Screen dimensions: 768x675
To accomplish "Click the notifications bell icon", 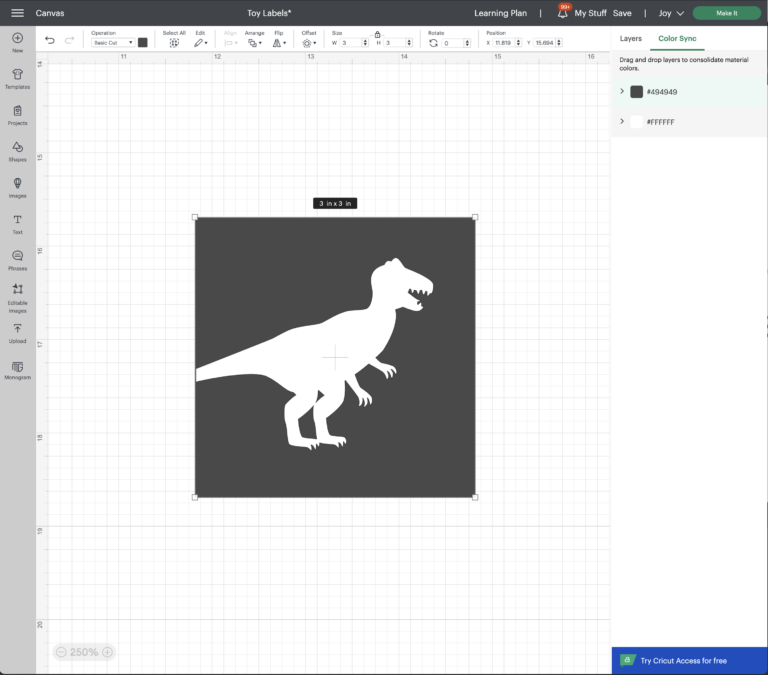I will (x=562, y=13).
